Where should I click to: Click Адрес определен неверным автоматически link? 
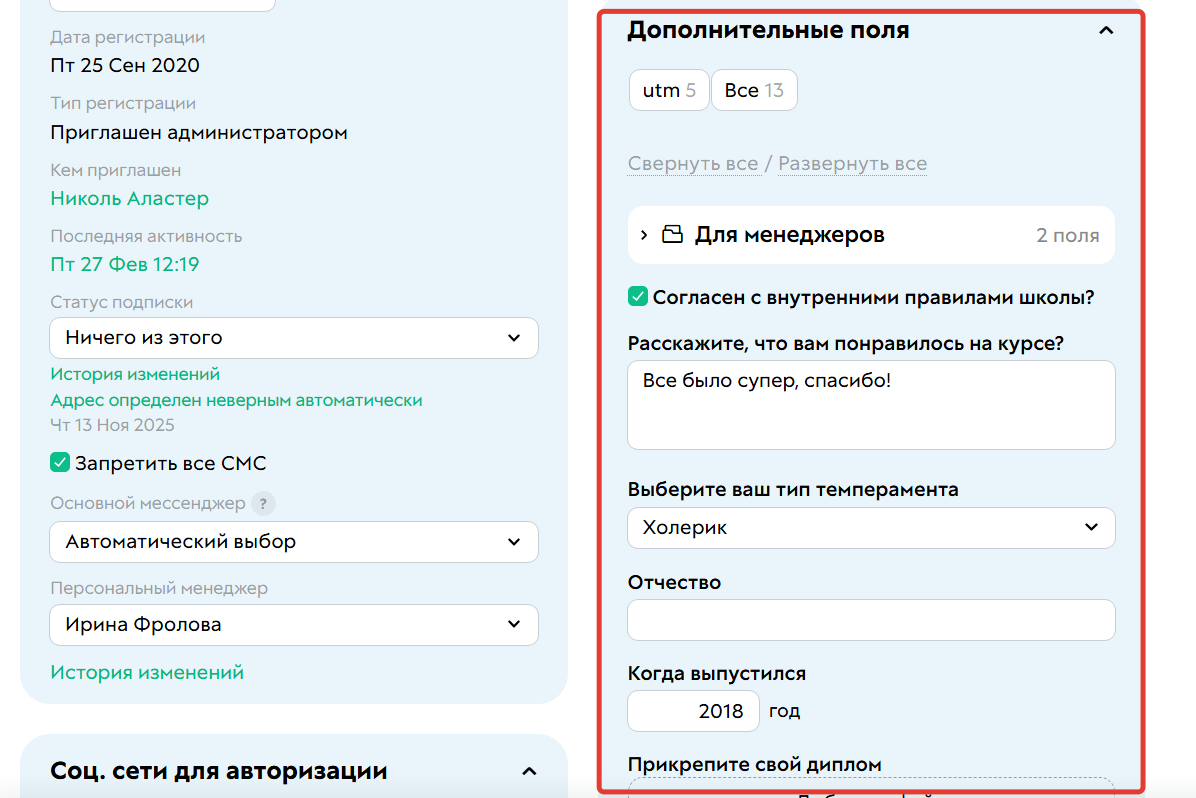click(x=236, y=400)
